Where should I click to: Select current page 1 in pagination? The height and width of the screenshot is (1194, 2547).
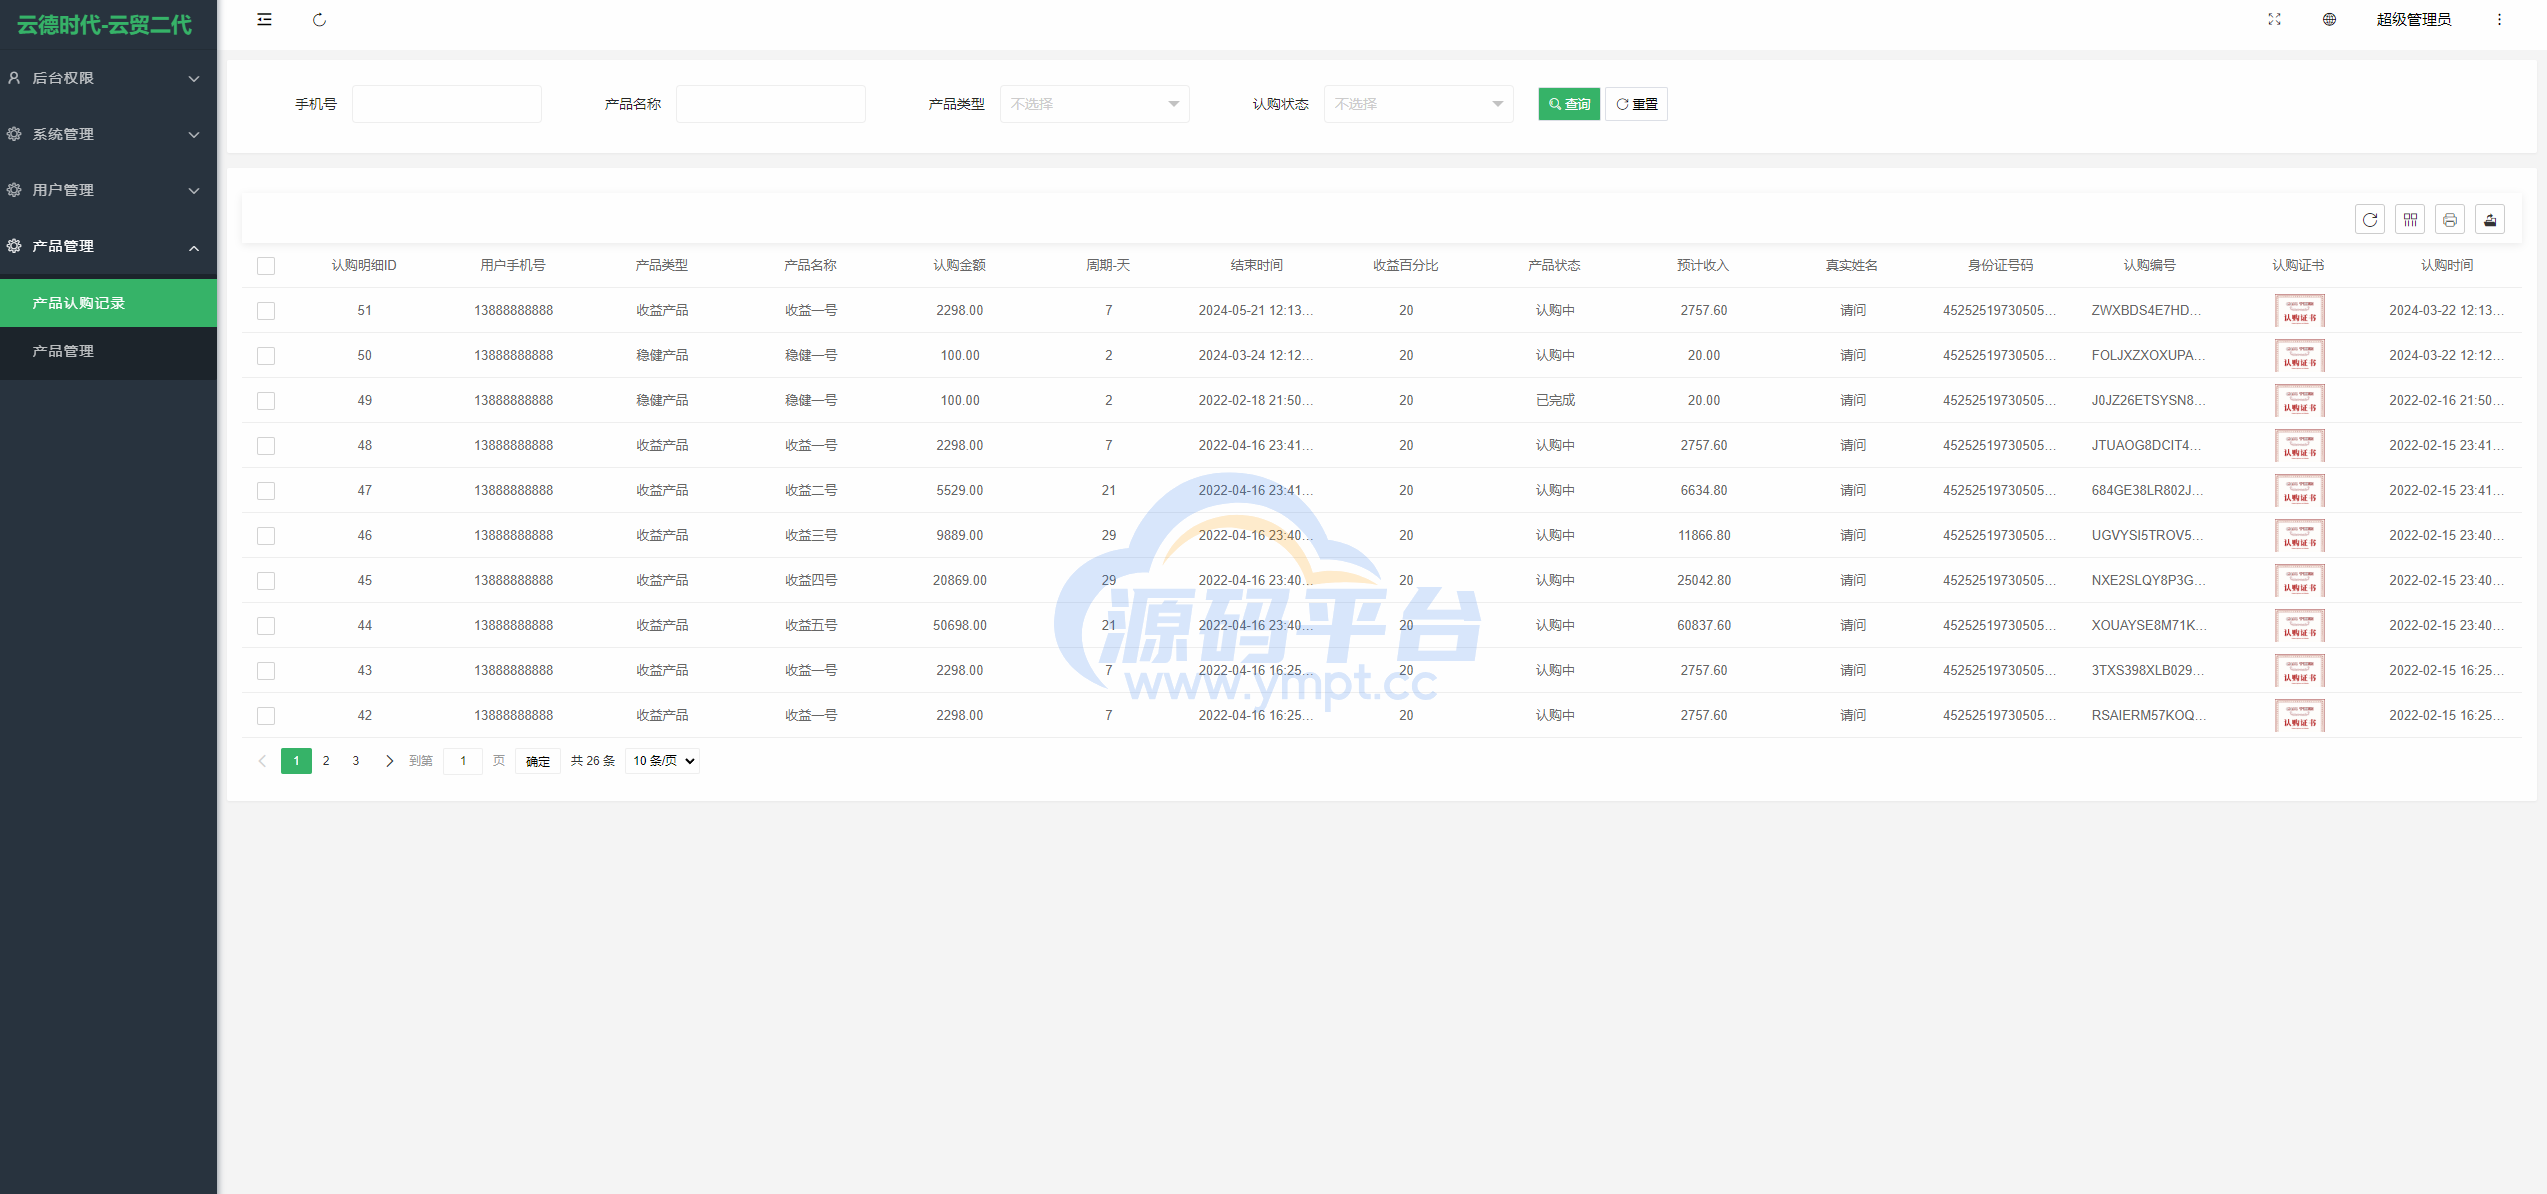(296, 761)
